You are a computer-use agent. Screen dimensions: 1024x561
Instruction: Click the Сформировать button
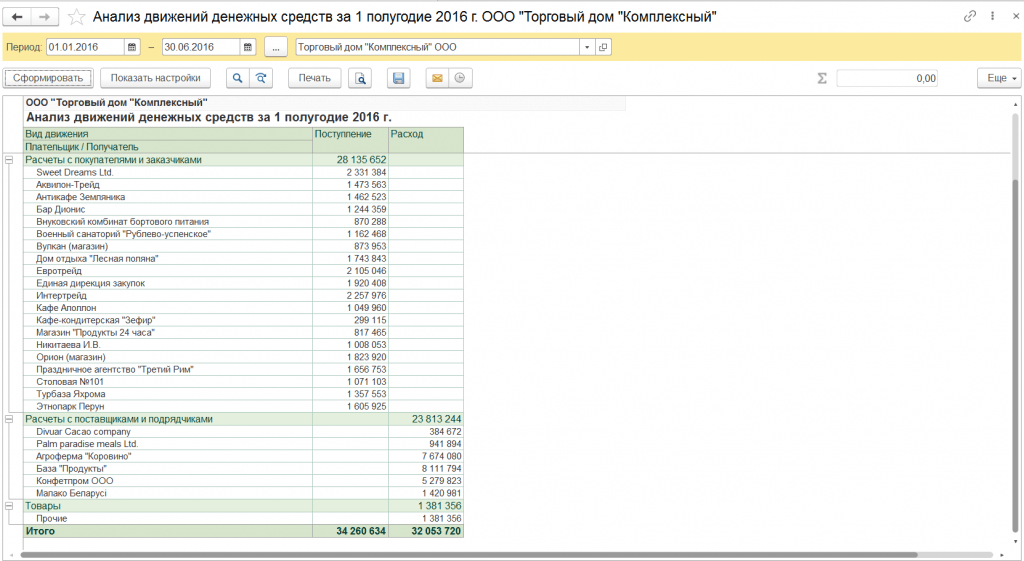(x=47, y=78)
